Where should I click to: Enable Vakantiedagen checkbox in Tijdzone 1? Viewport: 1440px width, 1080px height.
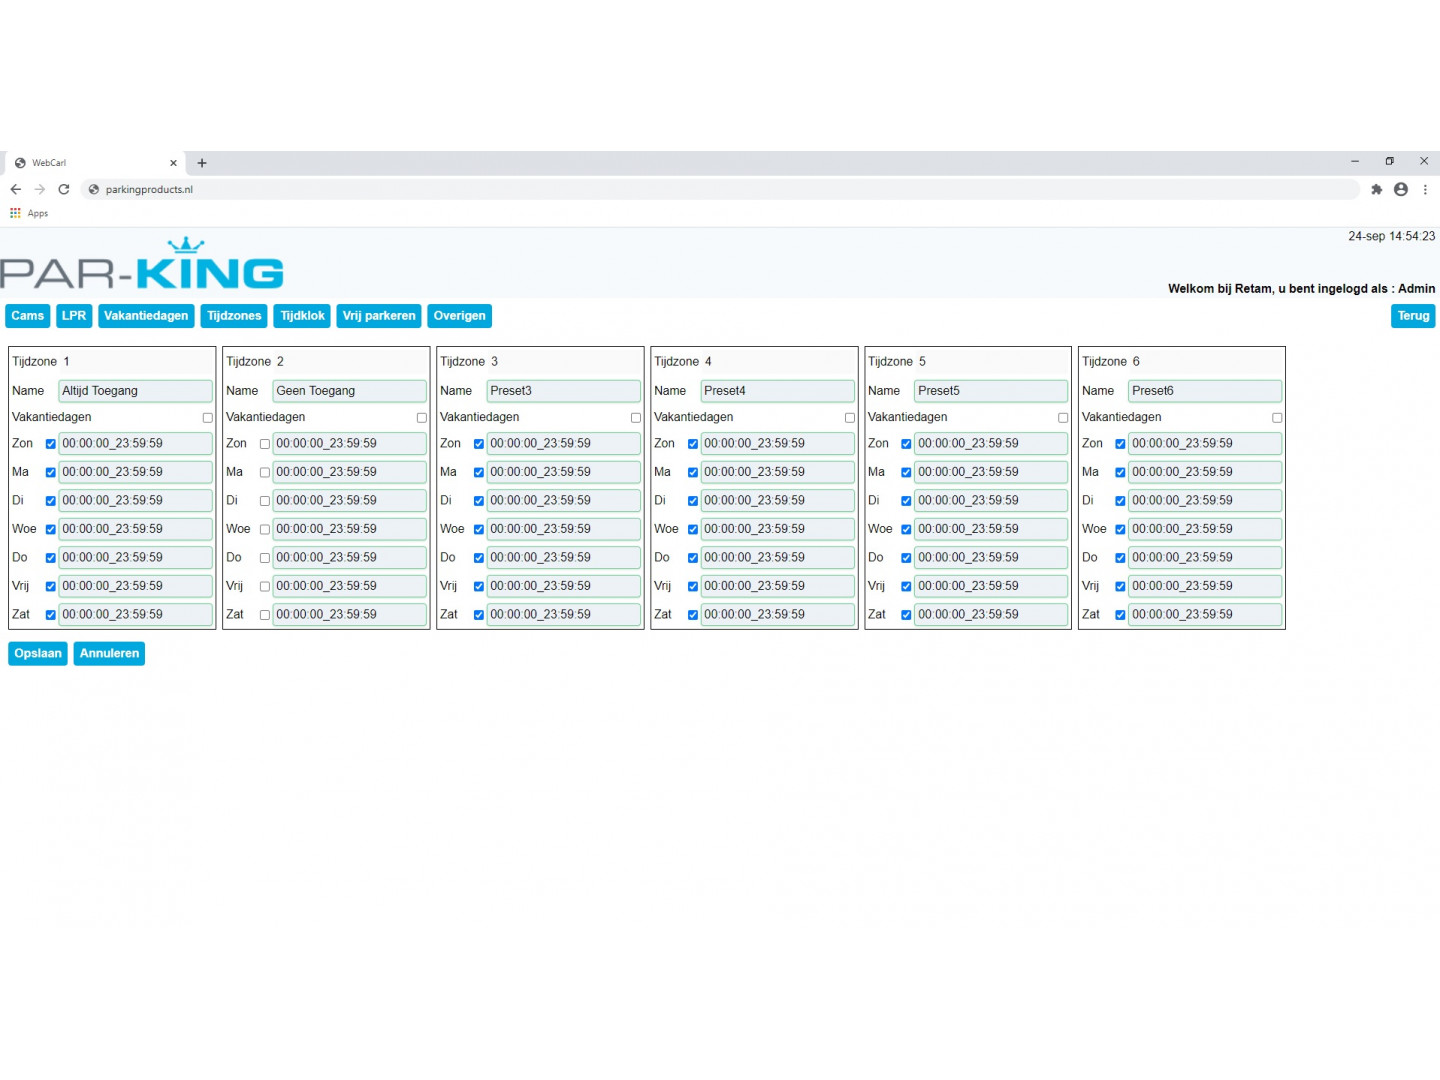click(x=208, y=418)
